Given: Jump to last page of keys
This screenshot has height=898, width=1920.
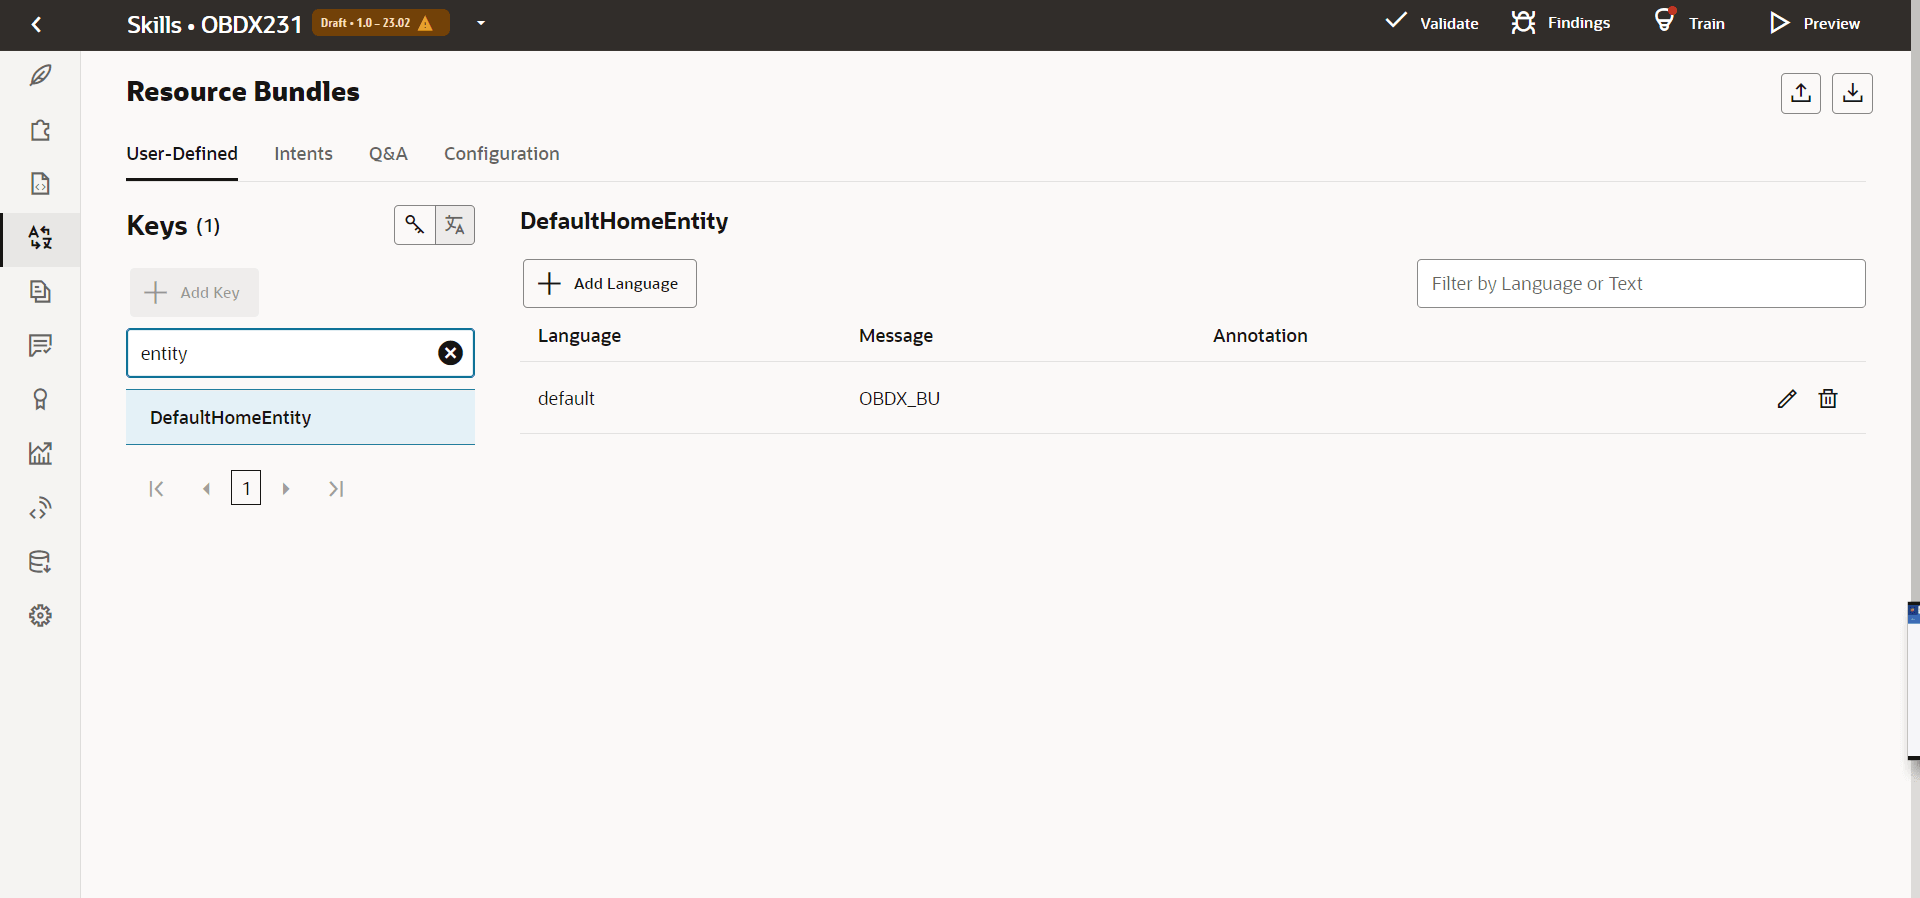Looking at the screenshot, I should coord(336,489).
